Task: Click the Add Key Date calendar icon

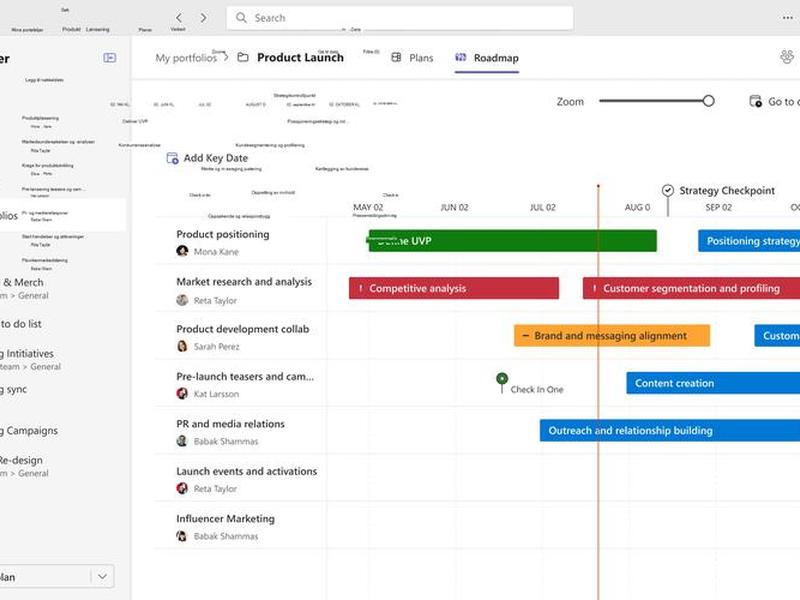Action: pyautogui.click(x=172, y=158)
